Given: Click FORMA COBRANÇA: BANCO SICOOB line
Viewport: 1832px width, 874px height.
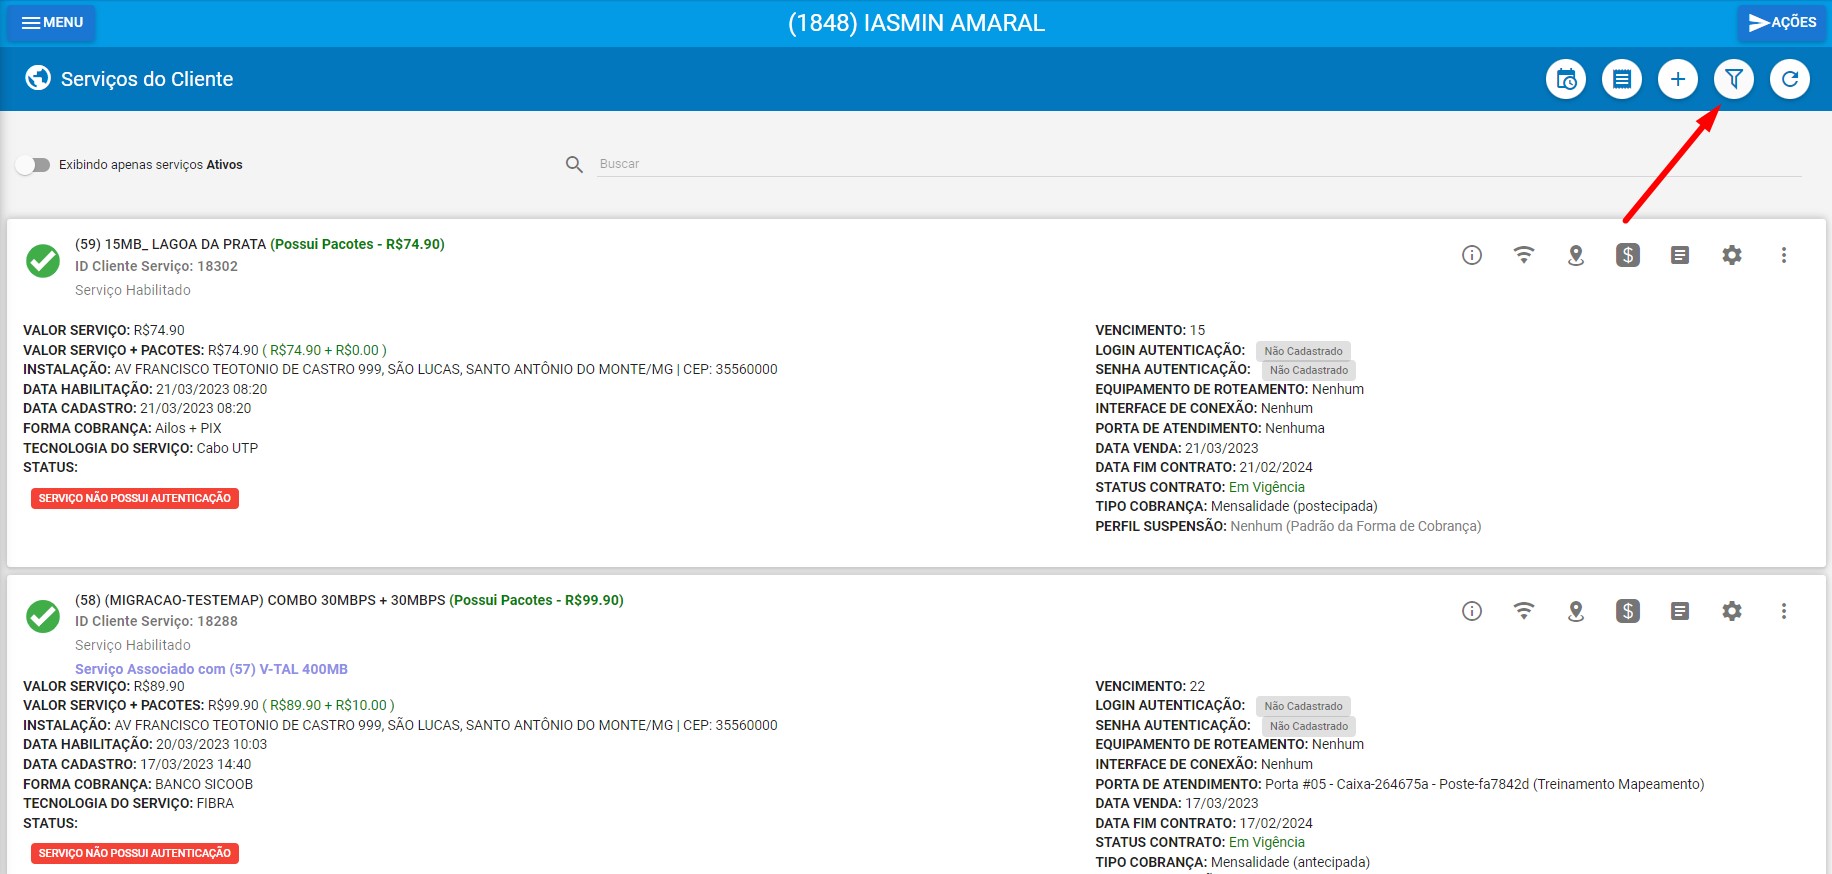Looking at the screenshot, I should [x=138, y=784].
